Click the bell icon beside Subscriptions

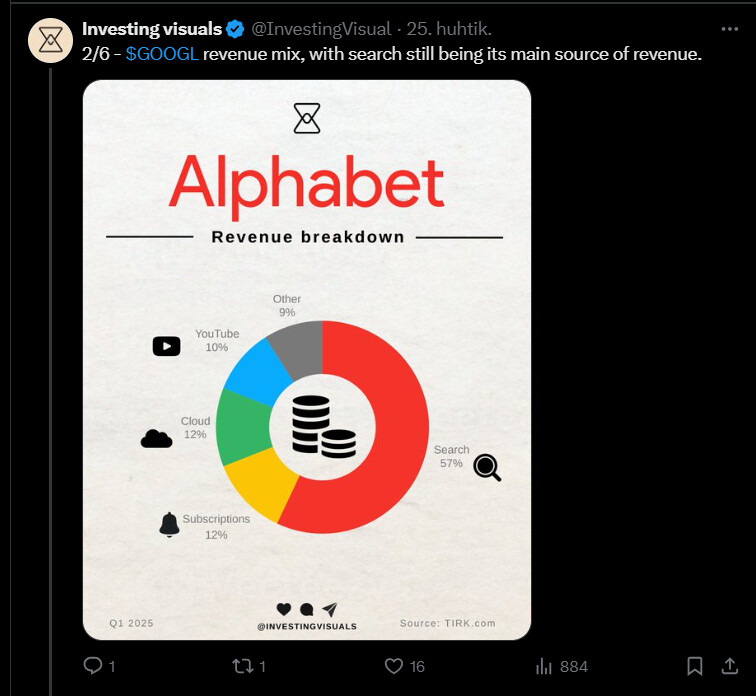[169, 524]
